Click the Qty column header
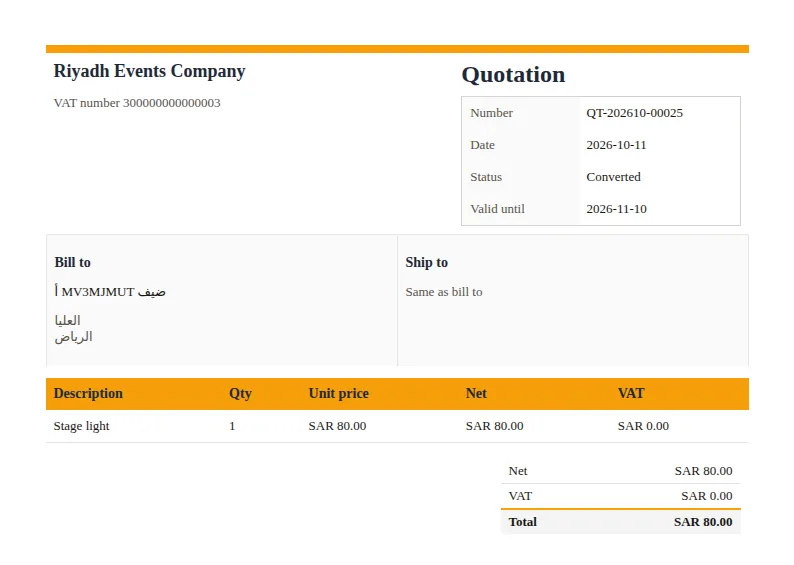This screenshot has width=794, height=565. (x=240, y=393)
